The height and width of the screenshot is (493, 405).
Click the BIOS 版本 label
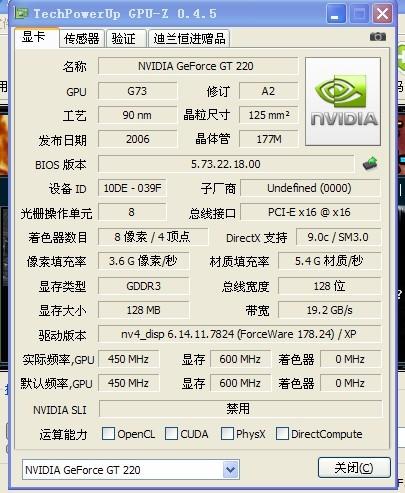point(61,165)
